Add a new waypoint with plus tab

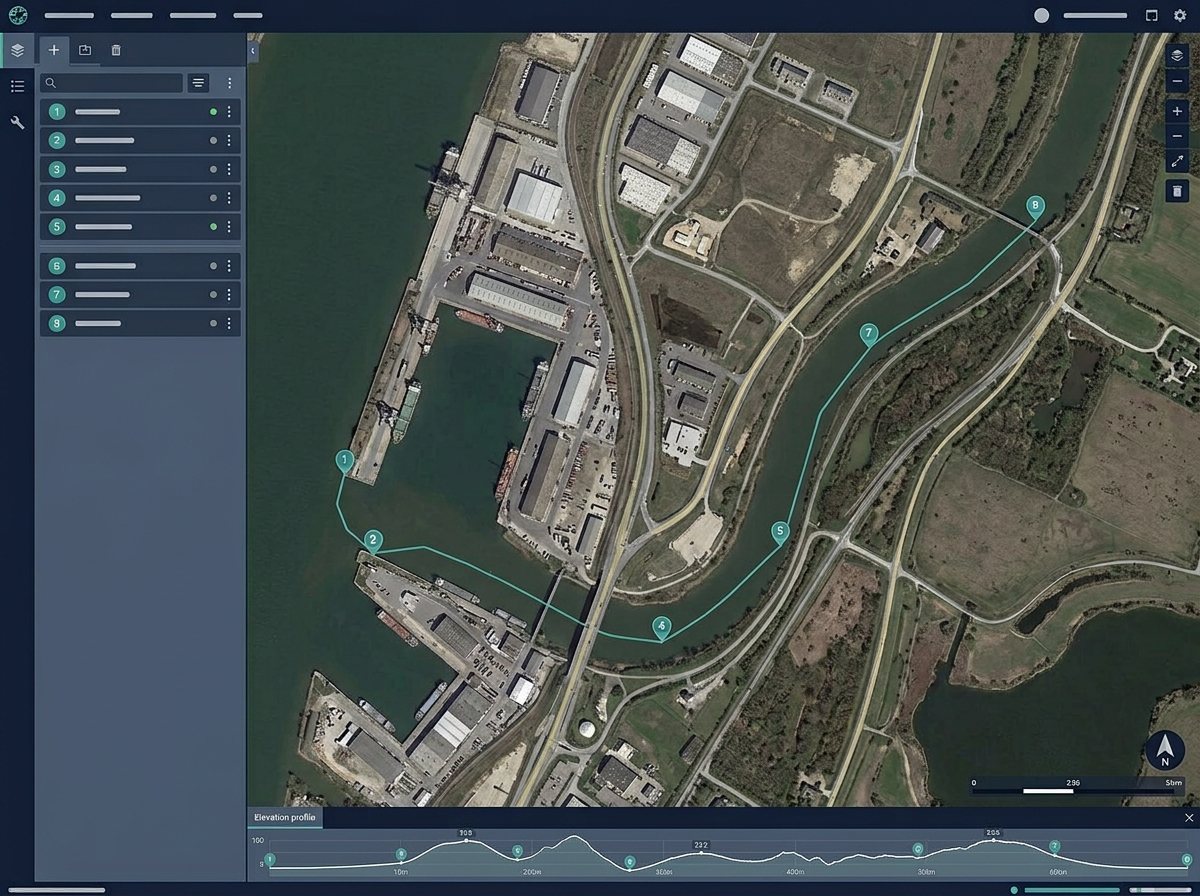pyautogui.click(x=54, y=50)
